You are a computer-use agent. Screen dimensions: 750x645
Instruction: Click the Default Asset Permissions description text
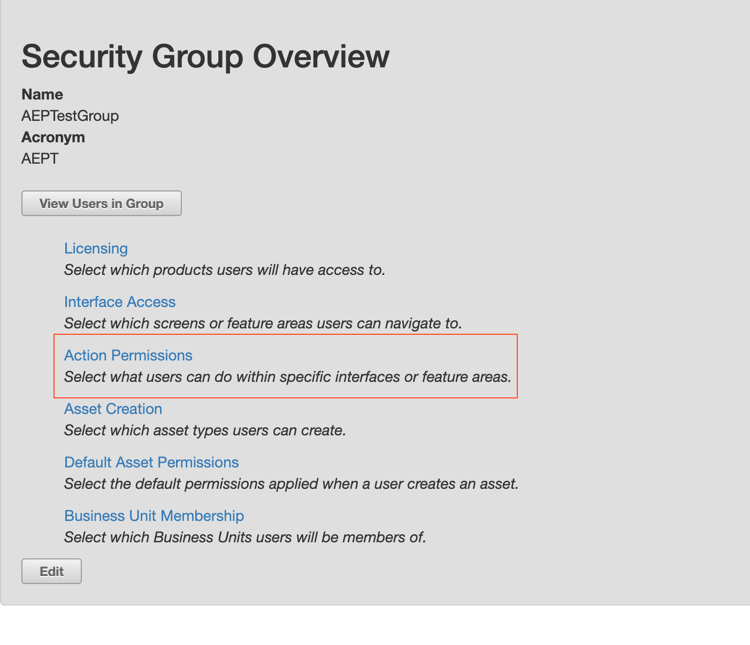pyautogui.click(x=291, y=484)
